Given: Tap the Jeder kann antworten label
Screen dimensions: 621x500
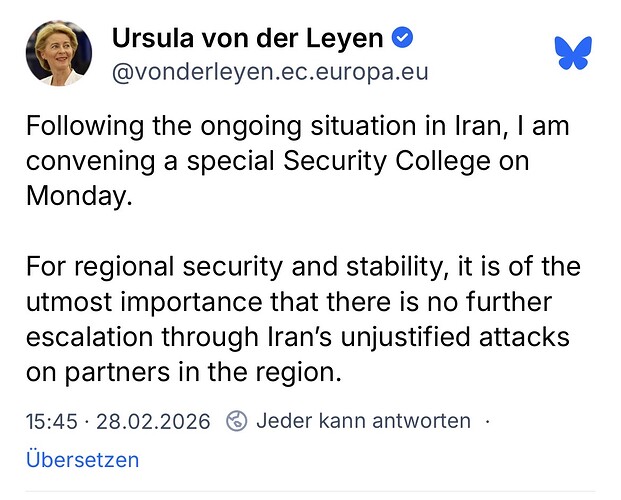Looking at the screenshot, I should (x=364, y=421).
